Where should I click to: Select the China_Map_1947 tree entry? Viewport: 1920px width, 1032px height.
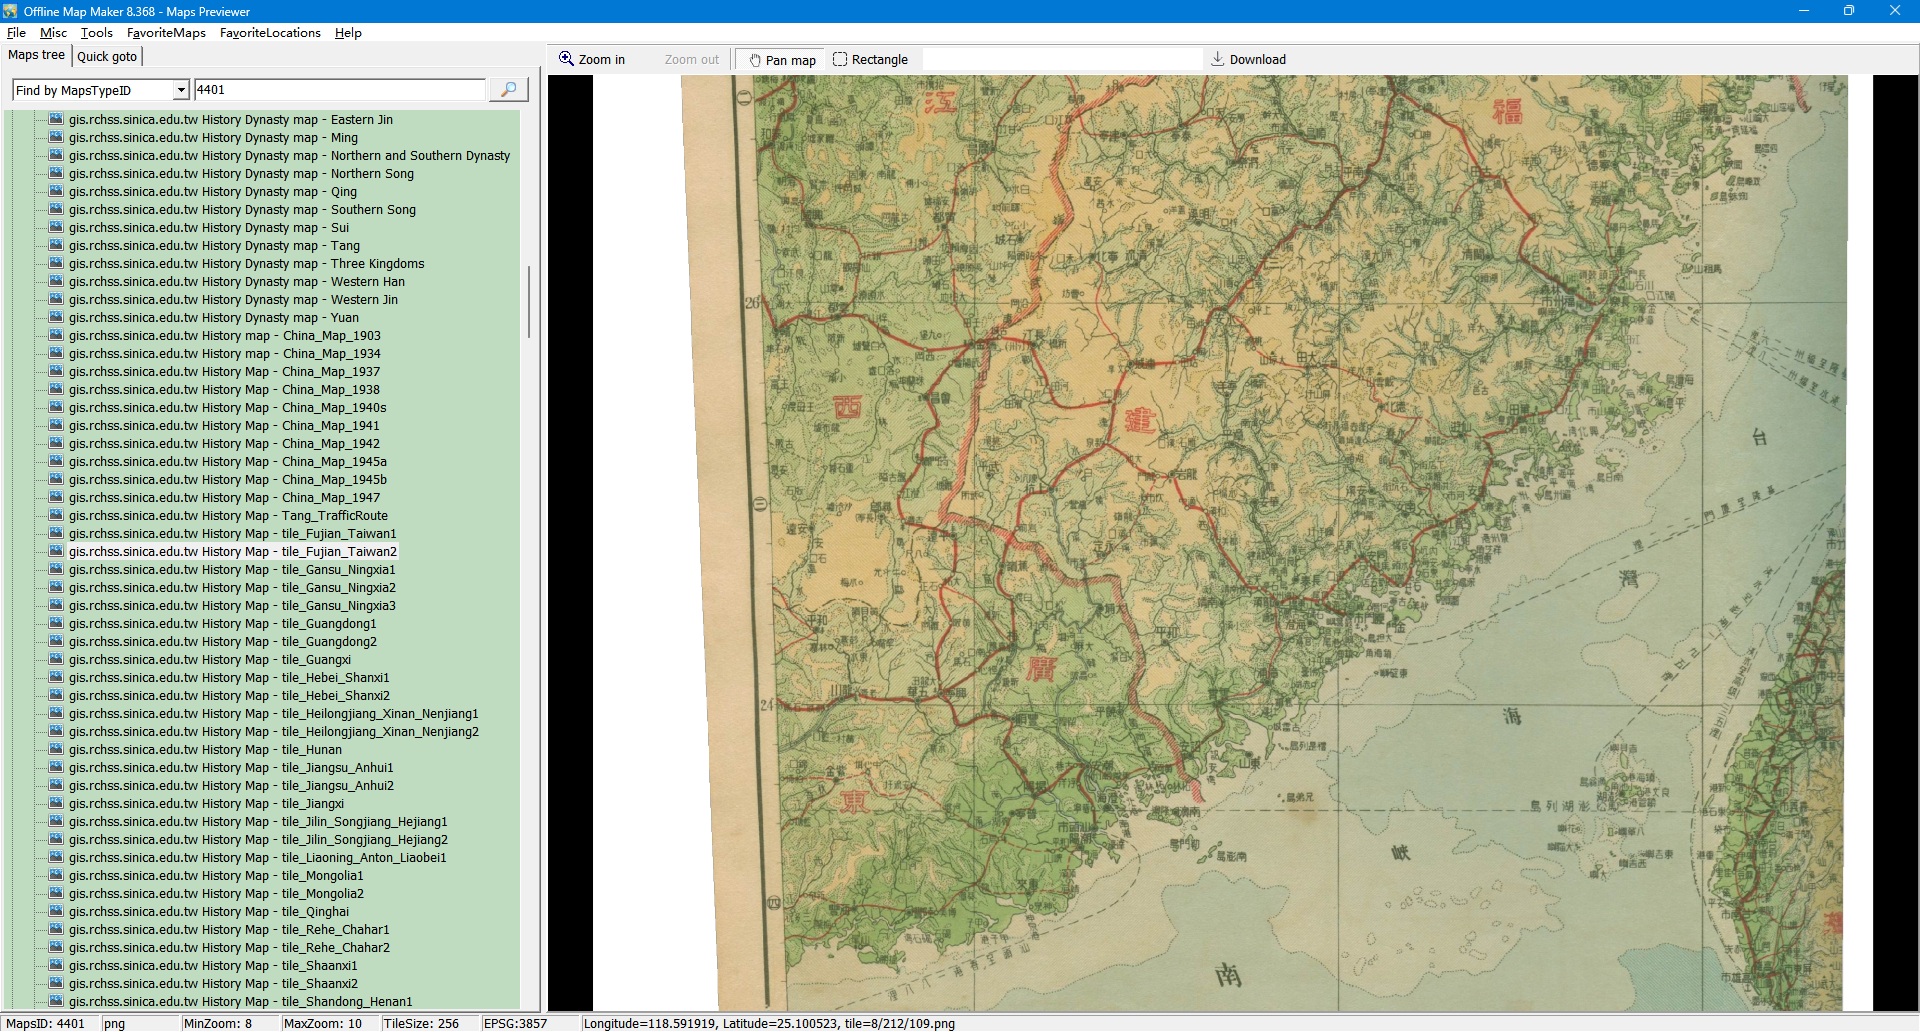[x=224, y=498]
